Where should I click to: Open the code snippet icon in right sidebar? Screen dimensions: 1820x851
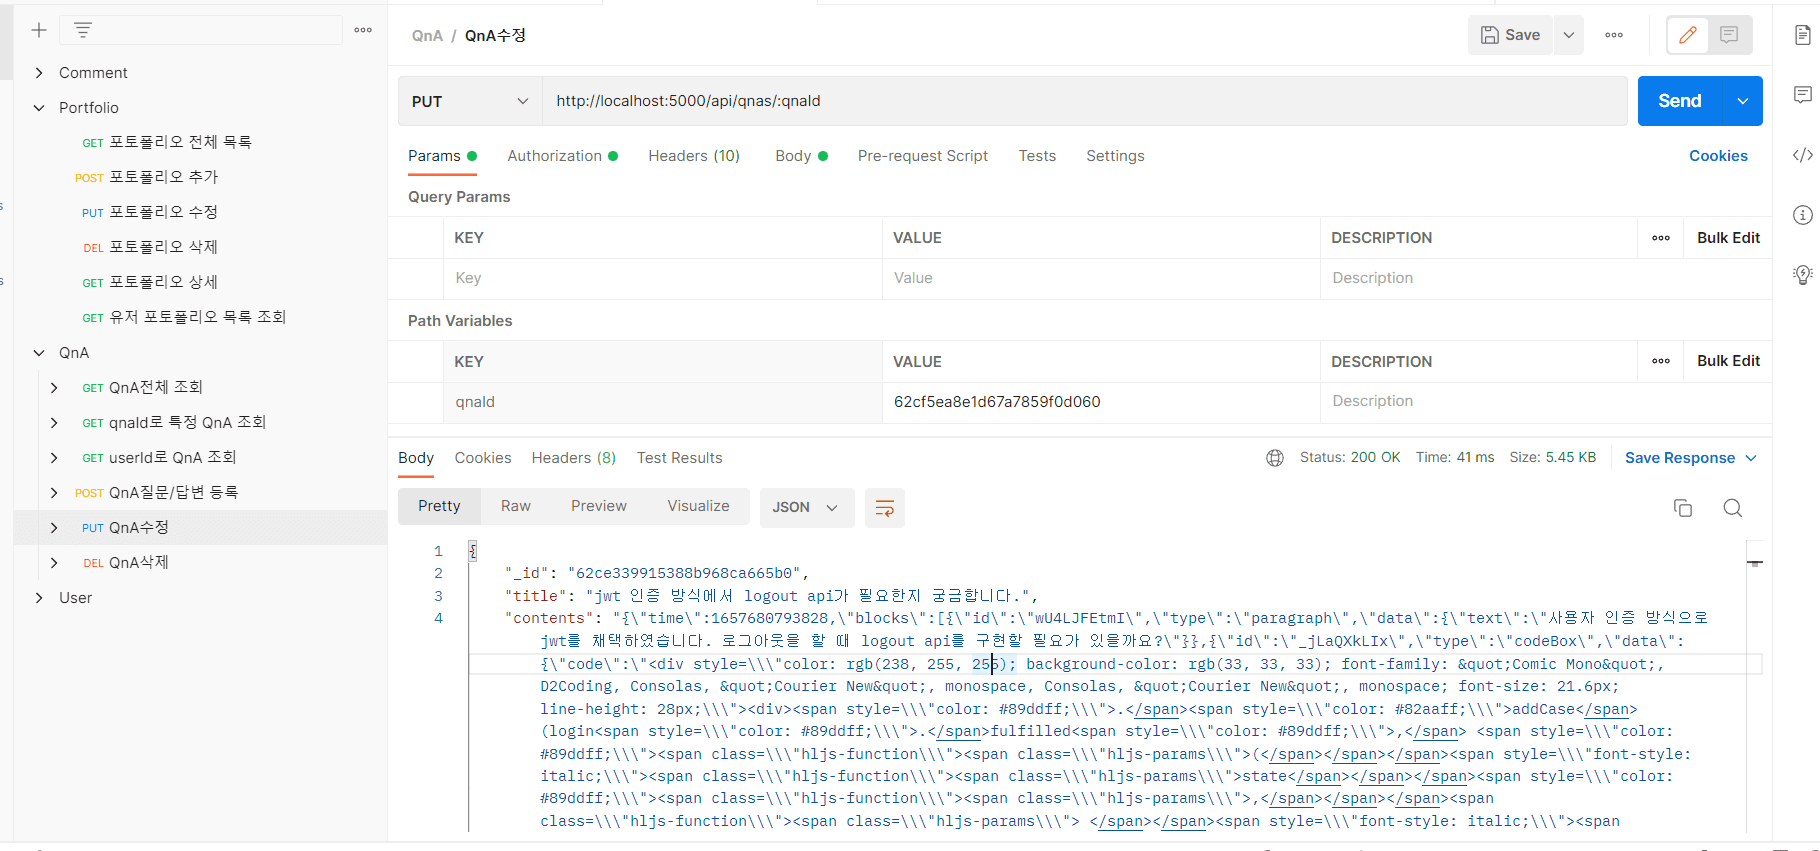1802,155
